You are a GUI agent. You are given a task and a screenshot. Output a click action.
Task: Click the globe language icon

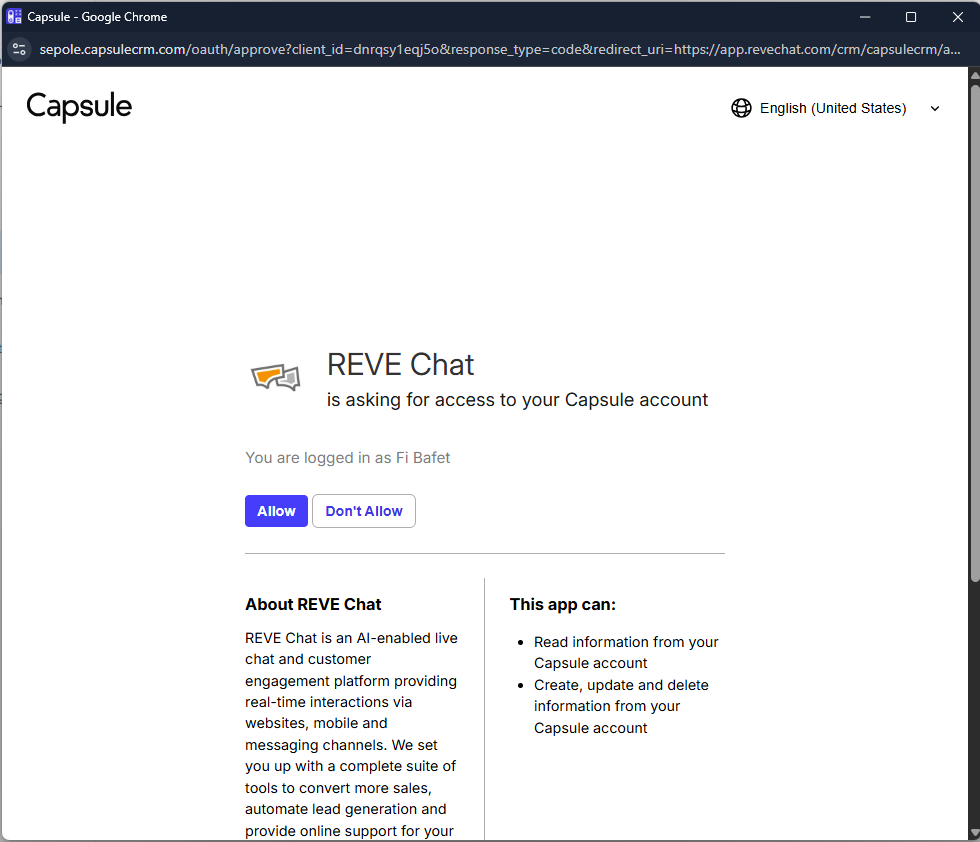point(741,108)
